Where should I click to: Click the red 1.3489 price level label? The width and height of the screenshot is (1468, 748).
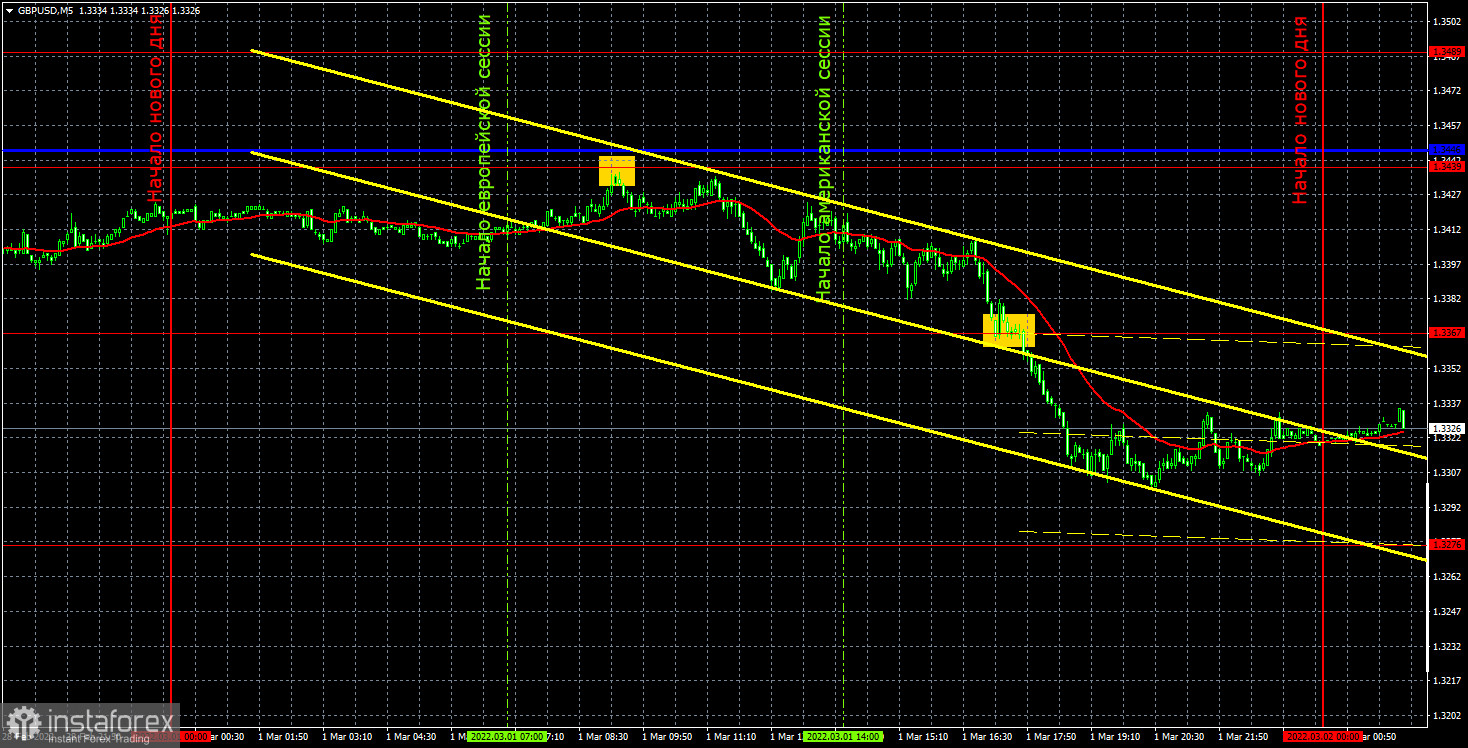[1448, 51]
